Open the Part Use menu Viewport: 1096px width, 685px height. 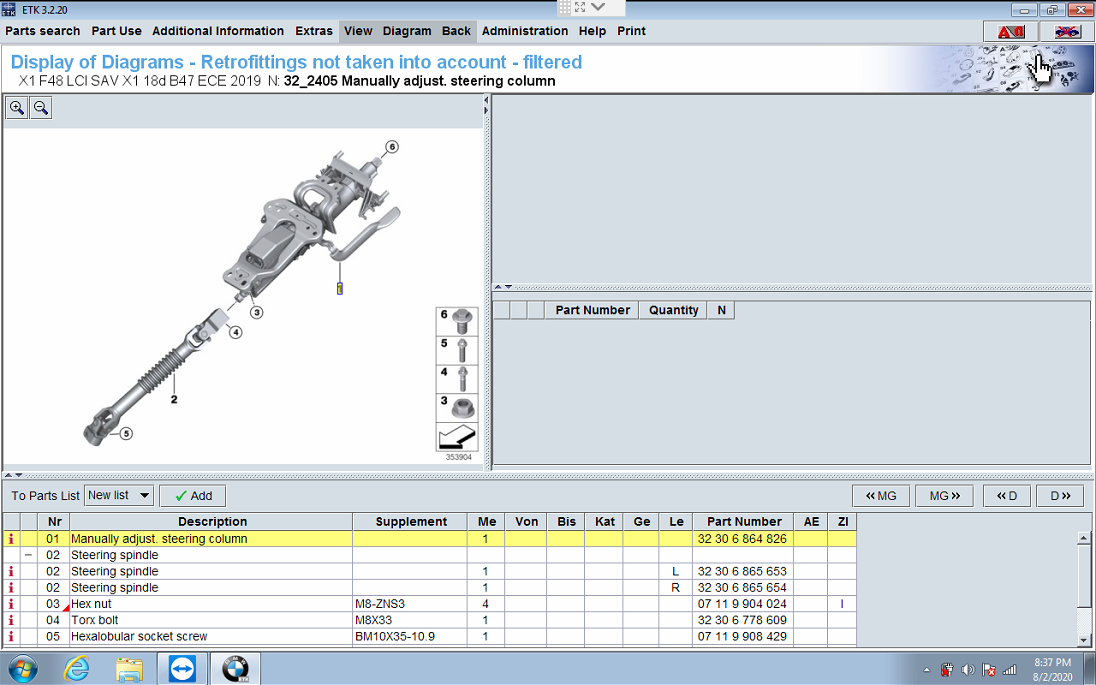pyautogui.click(x=117, y=31)
